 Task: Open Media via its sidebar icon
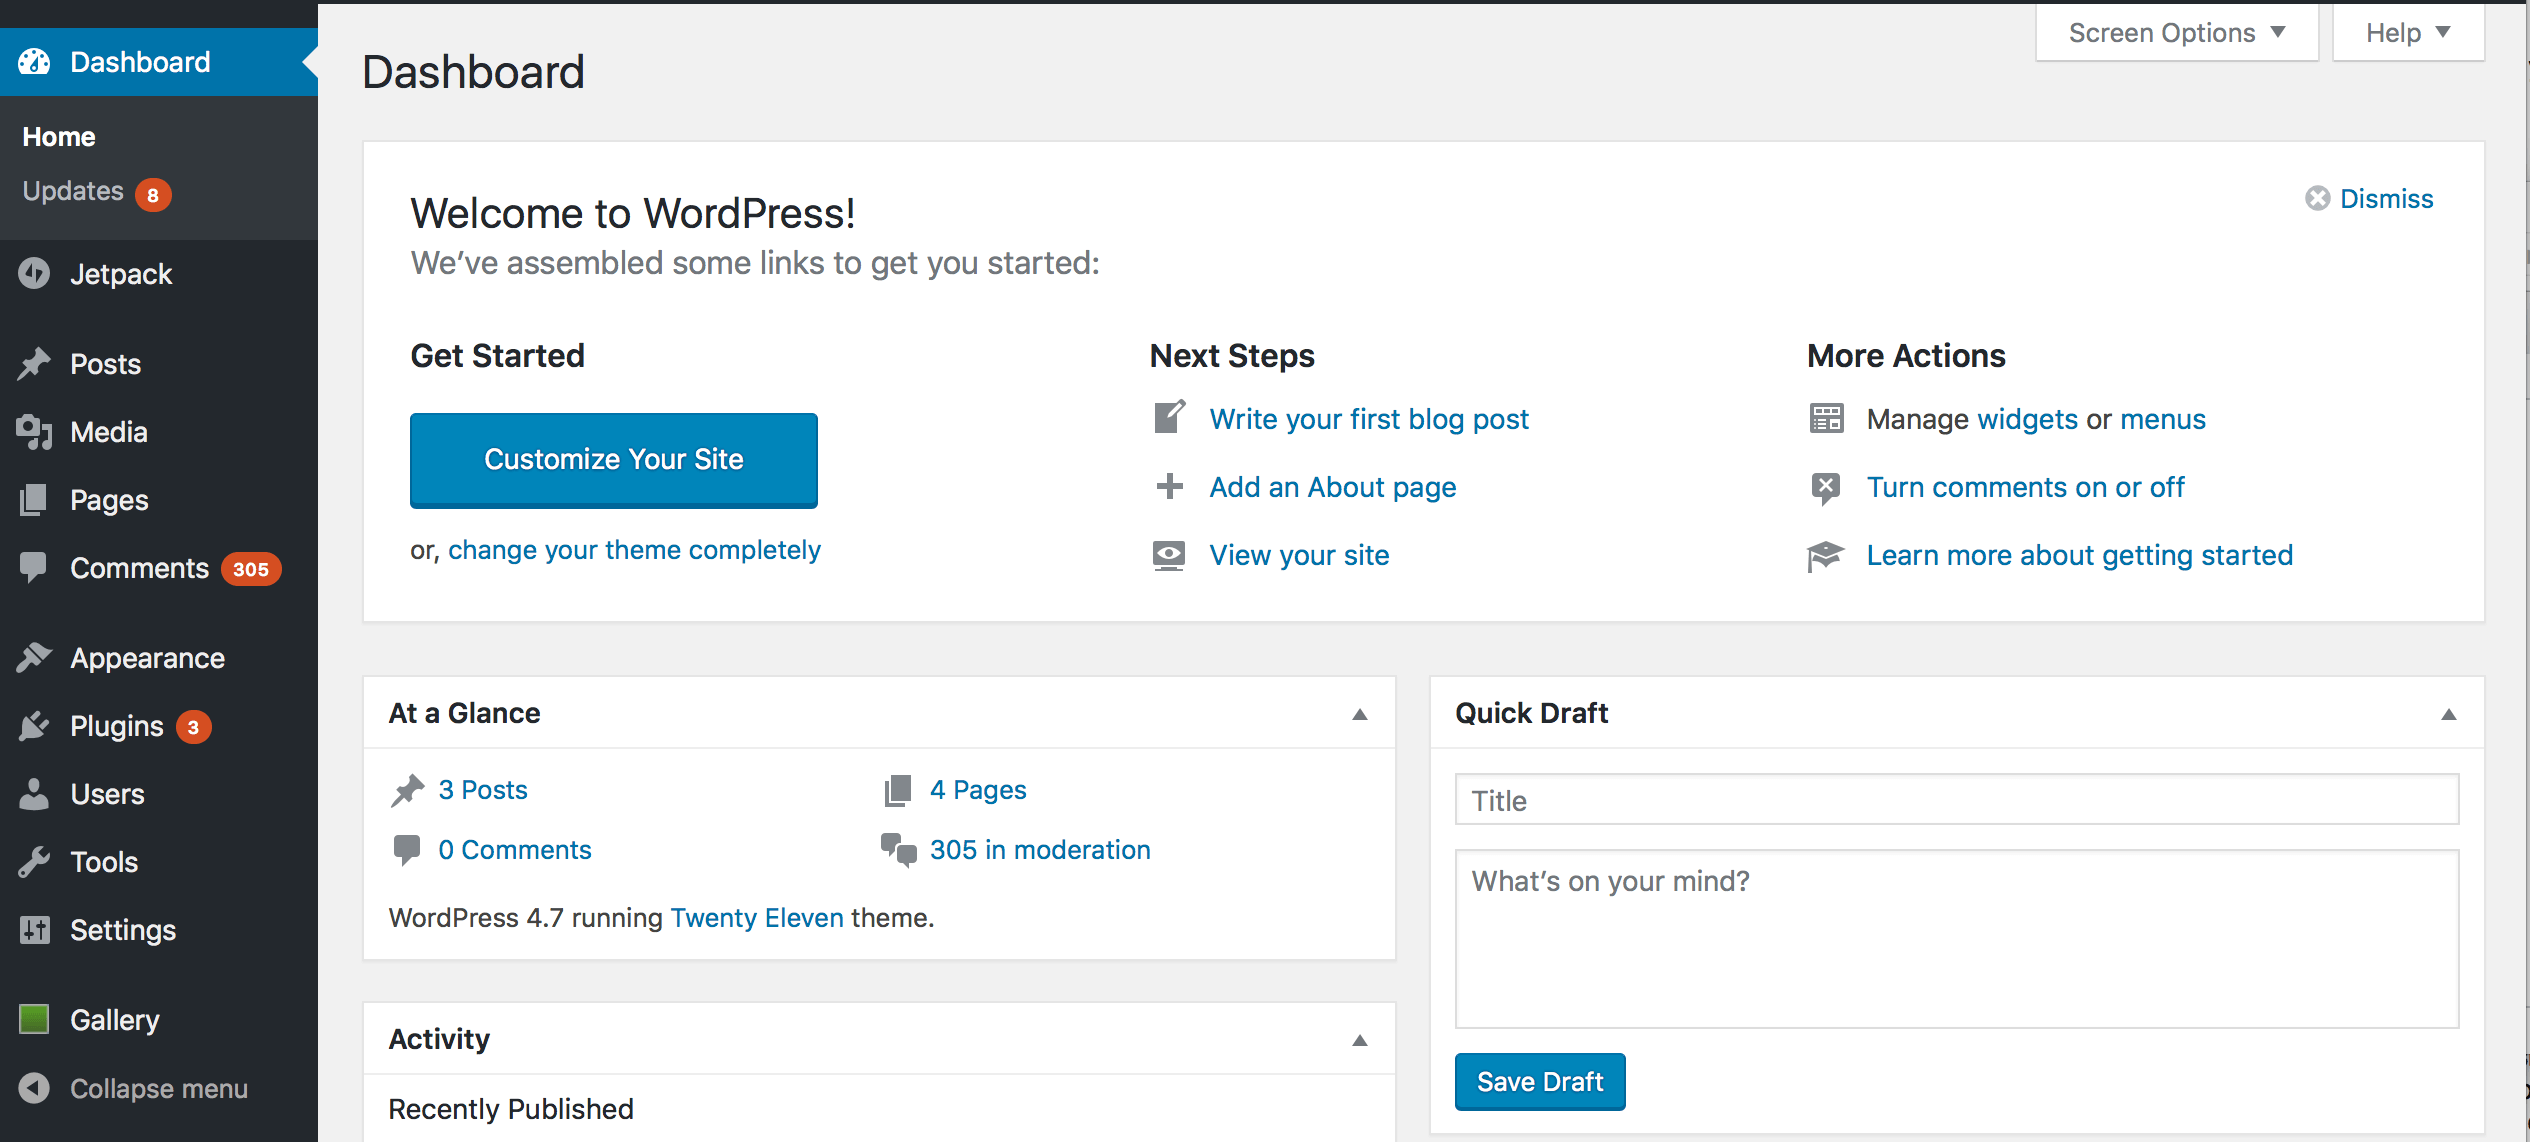pos(34,432)
